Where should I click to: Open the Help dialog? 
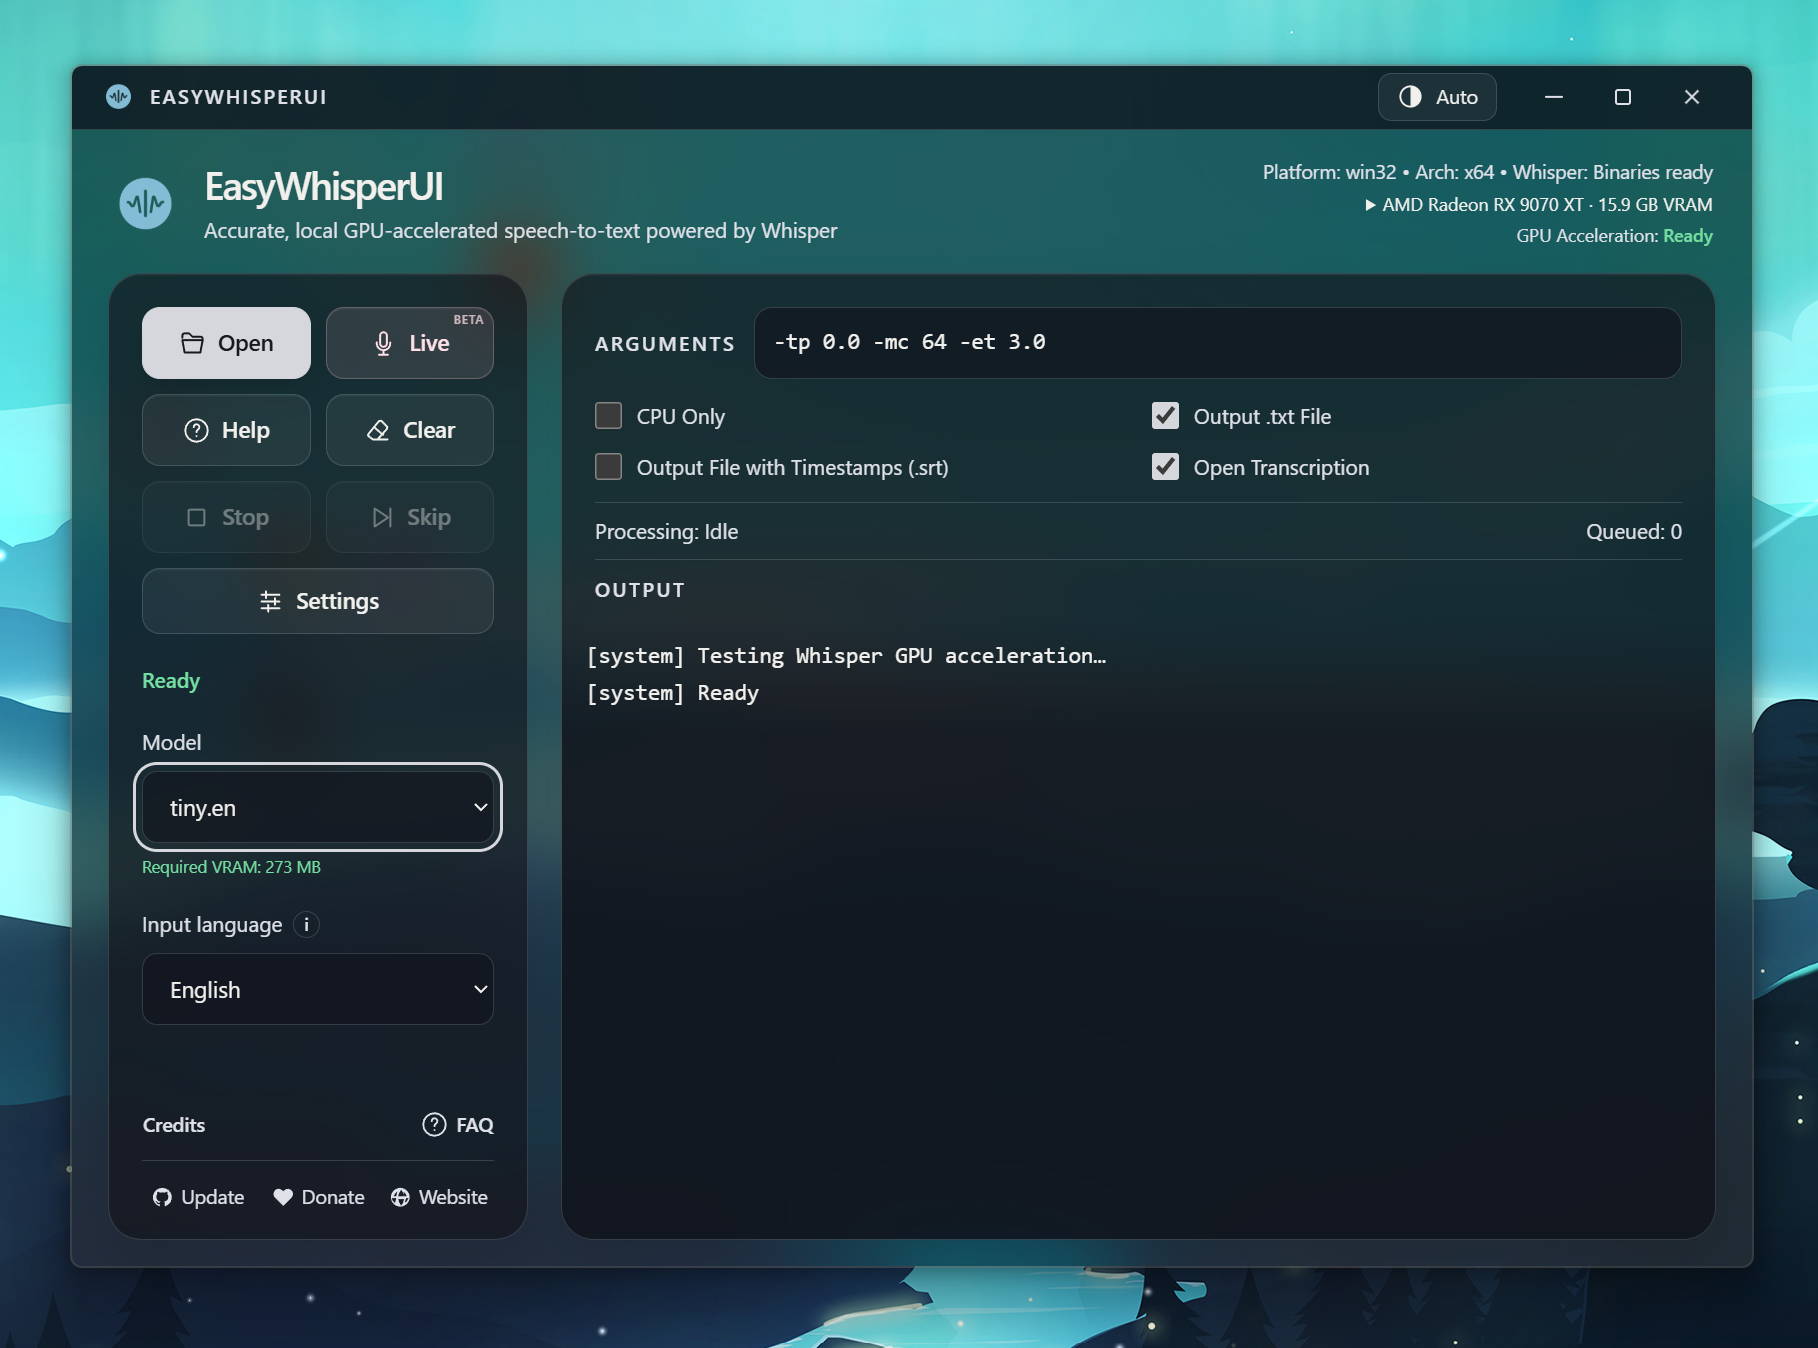226,430
